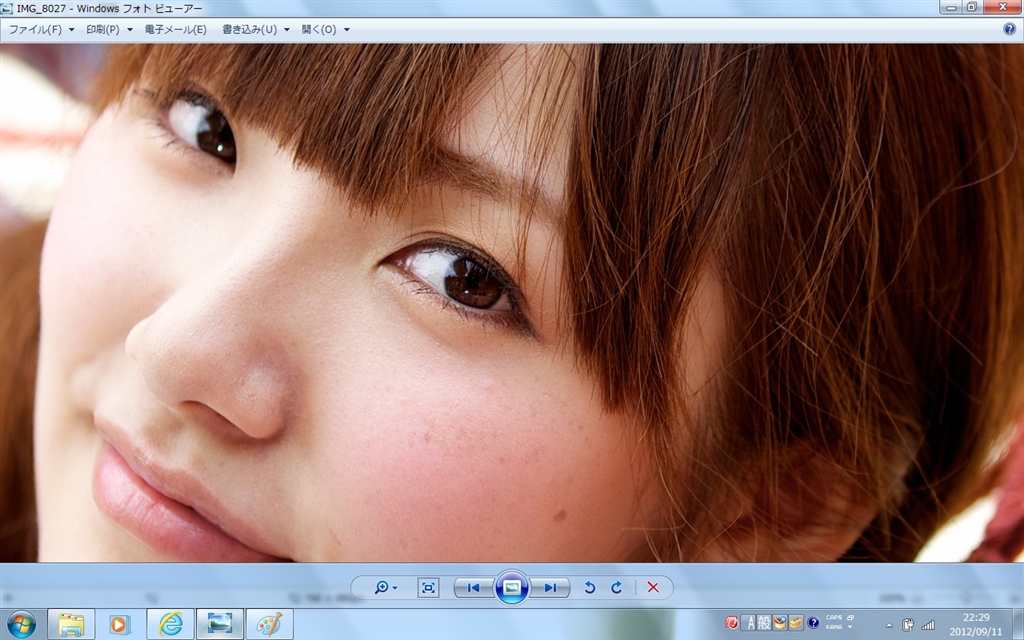Click the language bar help icon
This screenshot has width=1024, height=640.
point(813,623)
